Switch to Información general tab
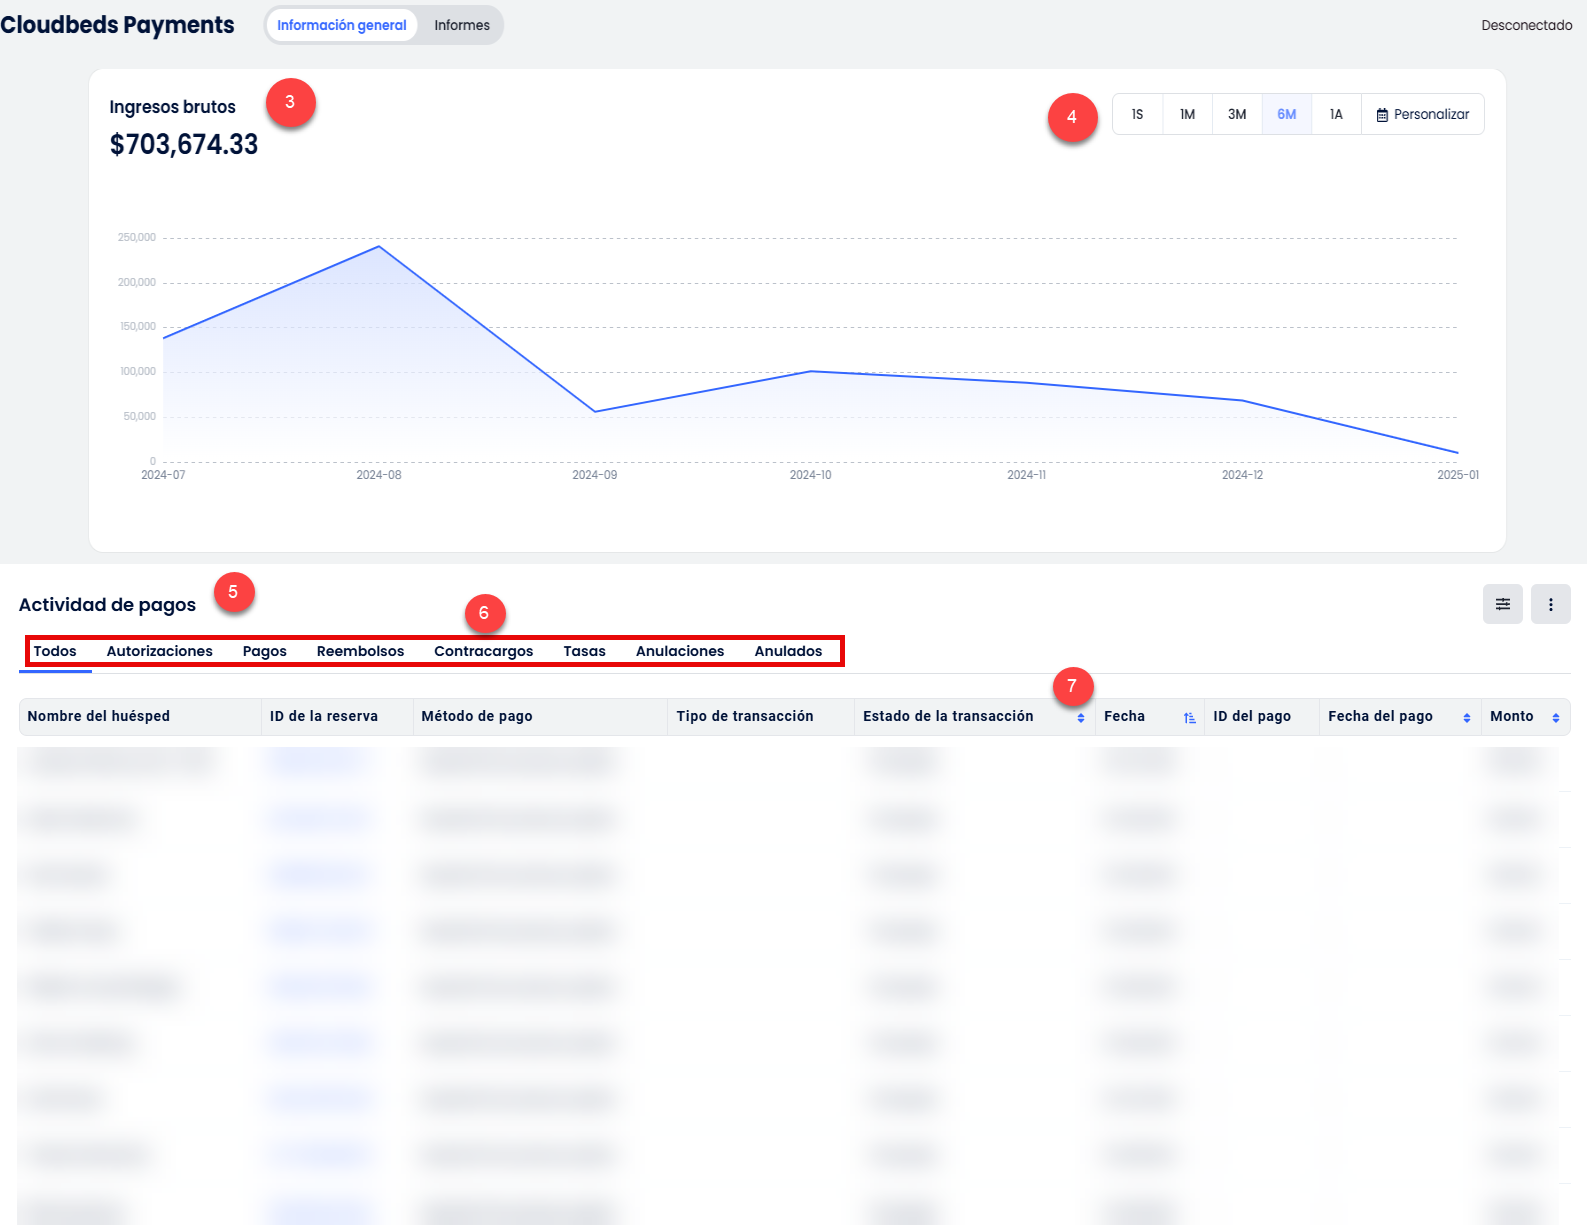This screenshot has width=1587, height=1225. (x=342, y=25)
